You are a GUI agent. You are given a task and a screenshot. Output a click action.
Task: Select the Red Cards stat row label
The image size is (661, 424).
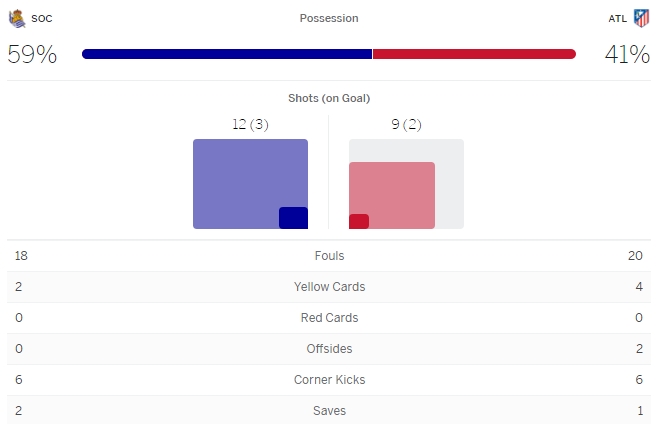point(329,318)
